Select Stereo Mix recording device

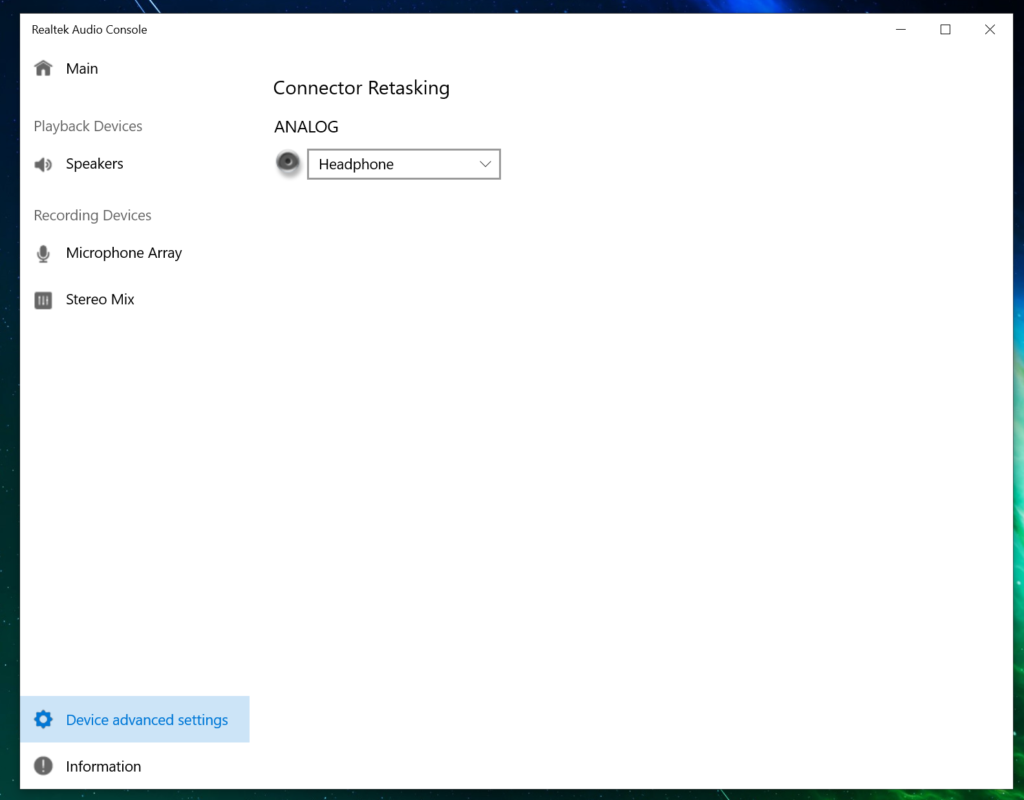pyautogui.click(x=100, y=299)
